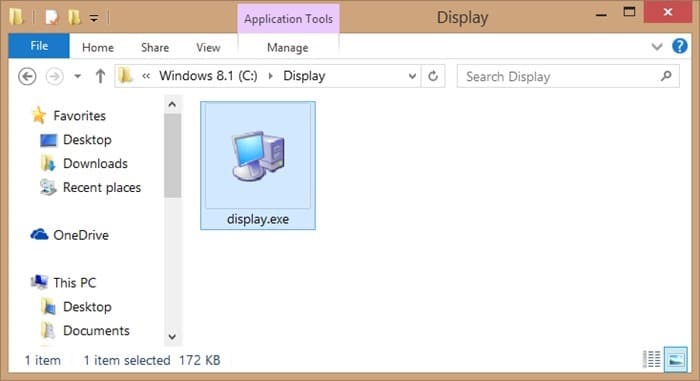The image size is (700, 381).
Task: Click the navigation pane scroll down arrow
Action: click(x=172, y=336)
